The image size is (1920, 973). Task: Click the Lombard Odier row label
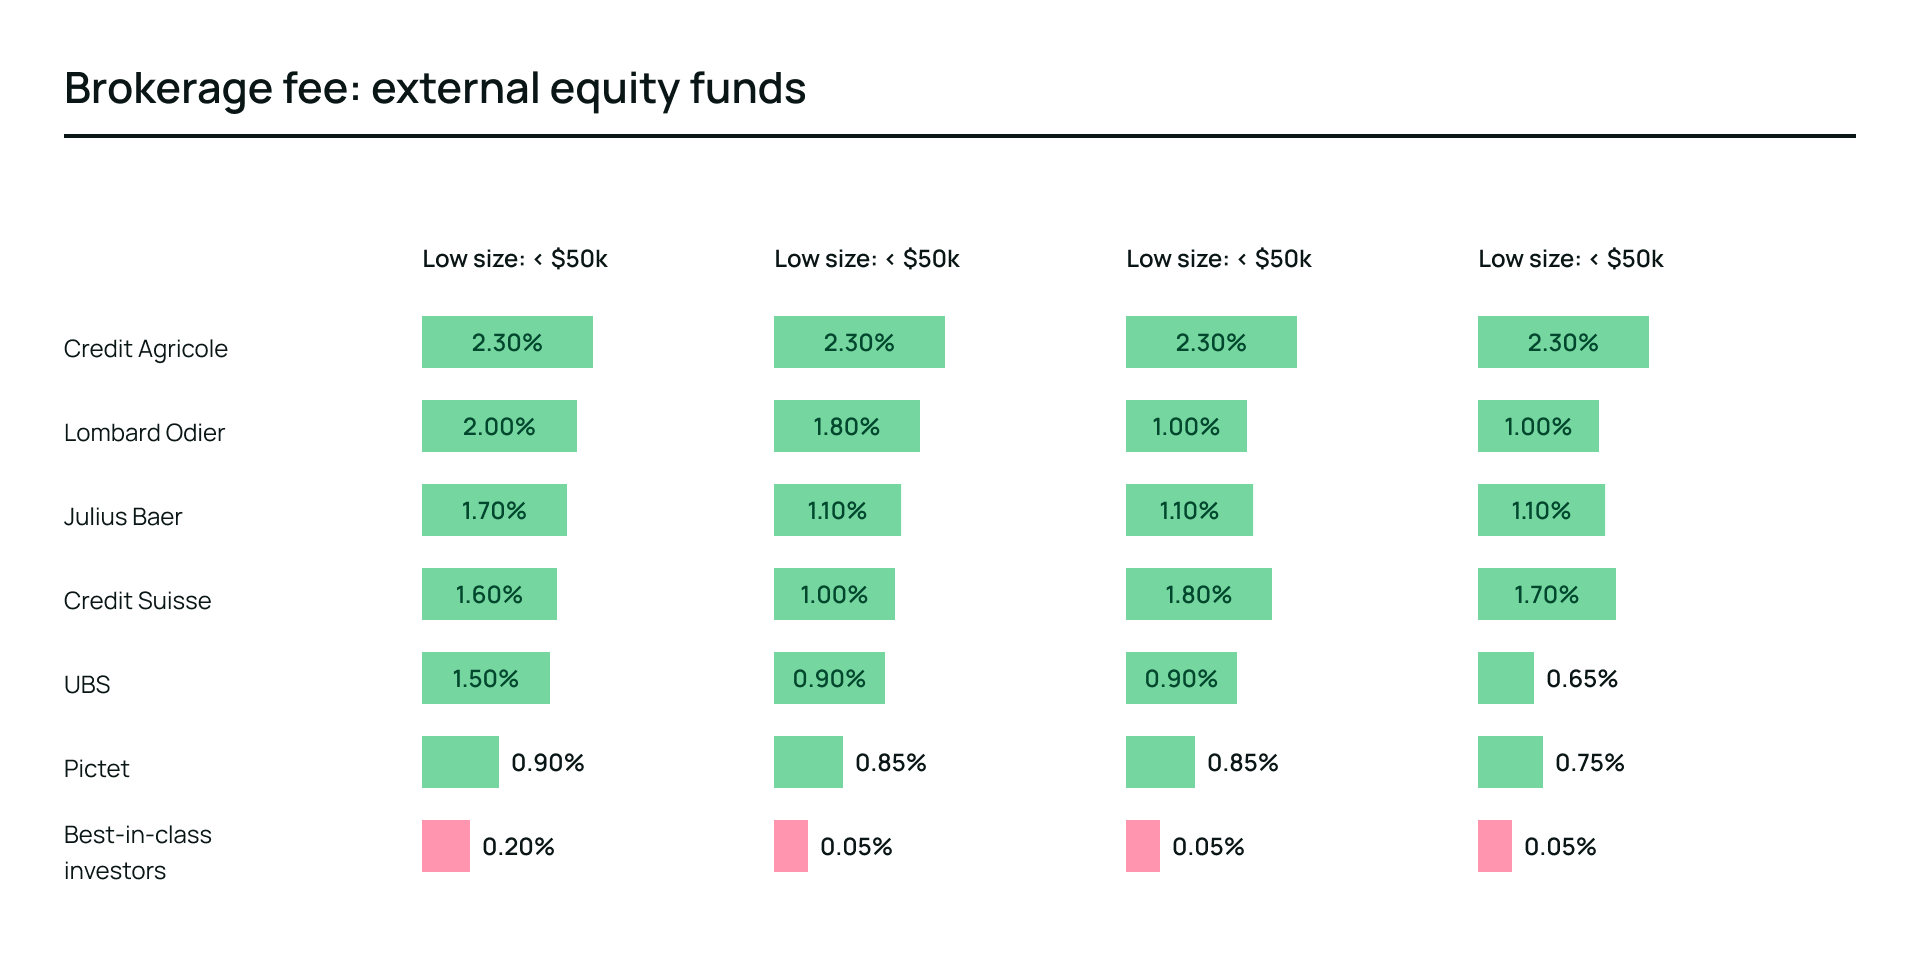click(144, 433)
